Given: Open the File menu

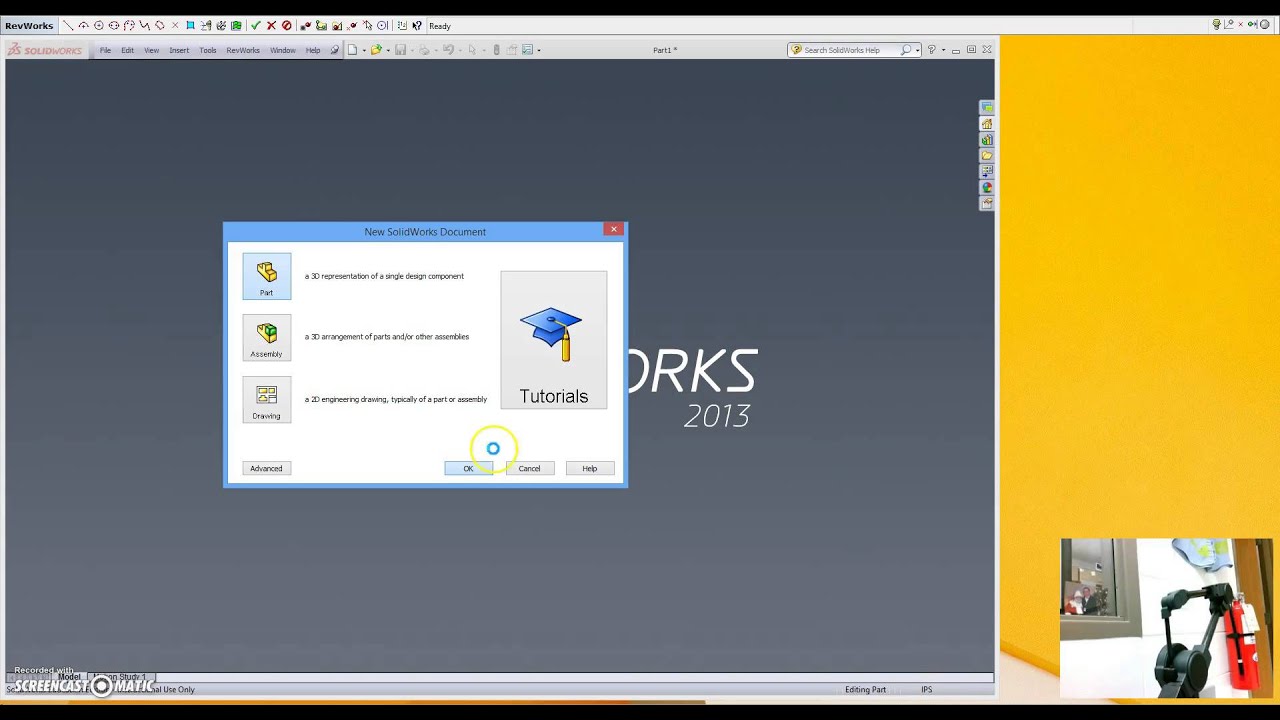Looking at the screenshot, I should 105,50.
